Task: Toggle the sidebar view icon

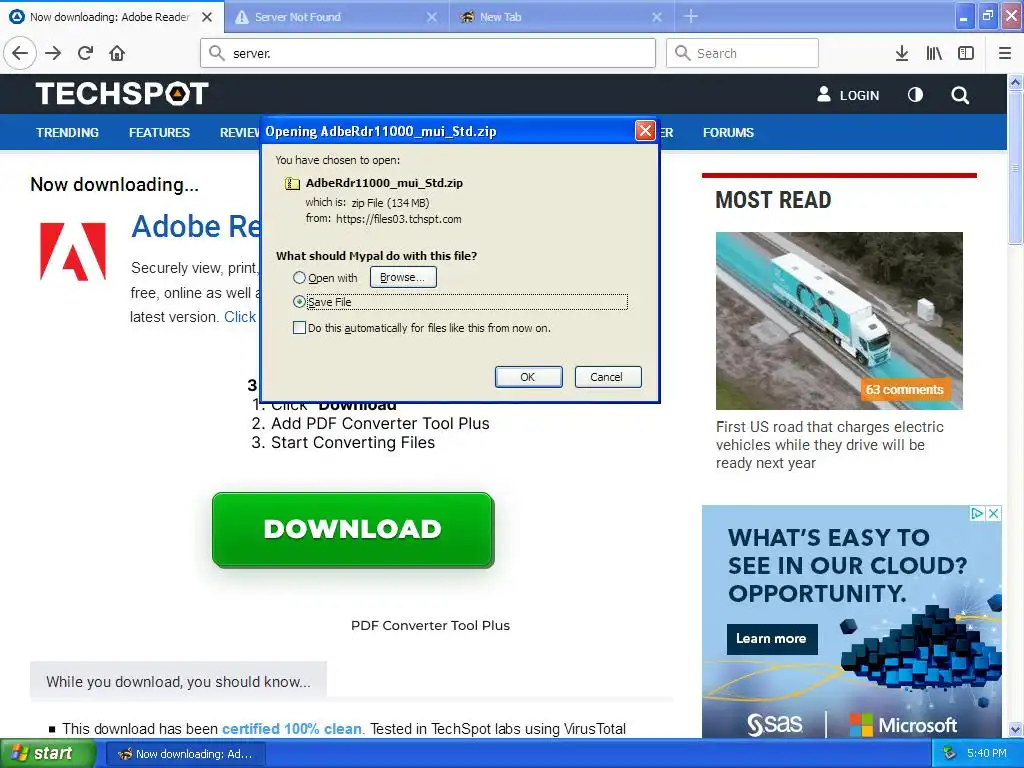Action: point(966,54)
